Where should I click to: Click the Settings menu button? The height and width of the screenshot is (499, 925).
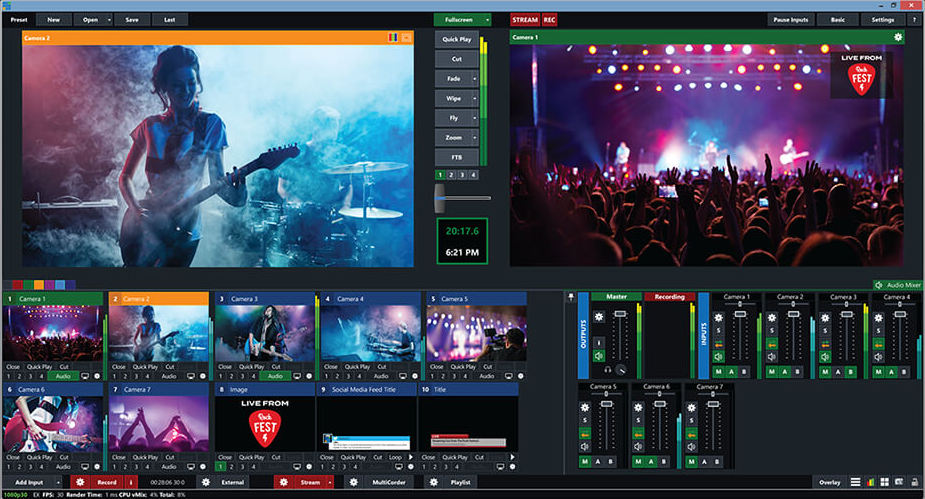[x=883, y=19]
